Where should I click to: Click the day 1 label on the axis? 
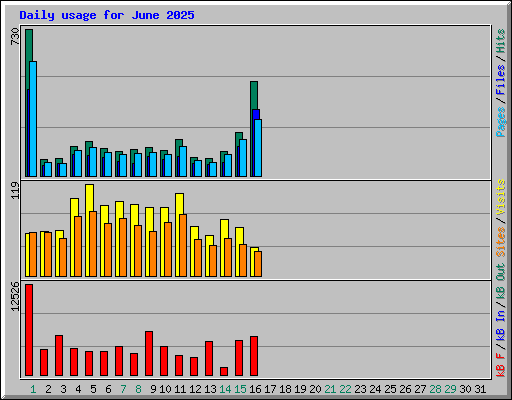coord(33,389)
